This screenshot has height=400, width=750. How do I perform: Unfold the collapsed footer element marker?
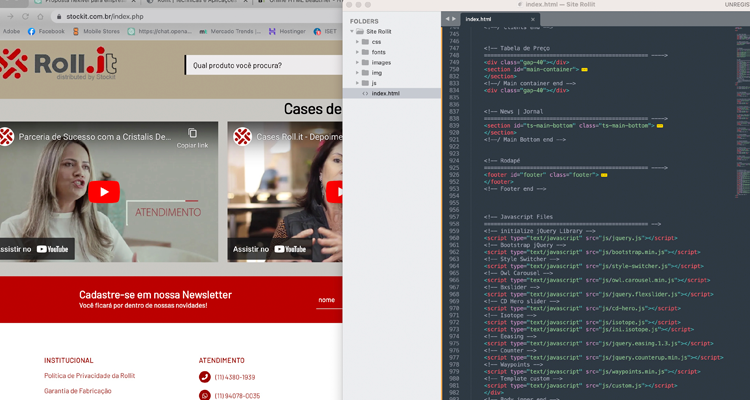605,175
